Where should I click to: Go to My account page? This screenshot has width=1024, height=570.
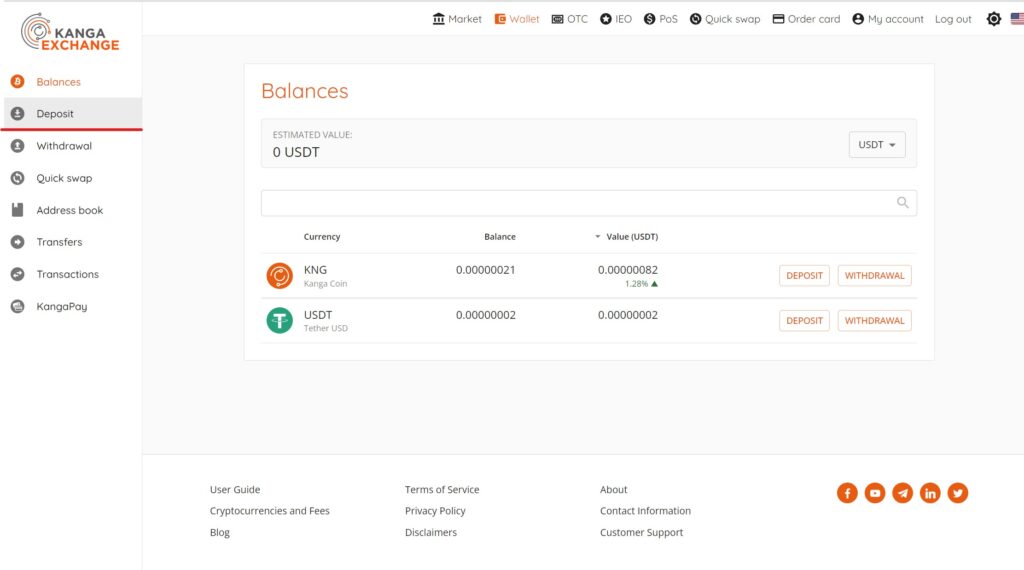tap(895, 19)
